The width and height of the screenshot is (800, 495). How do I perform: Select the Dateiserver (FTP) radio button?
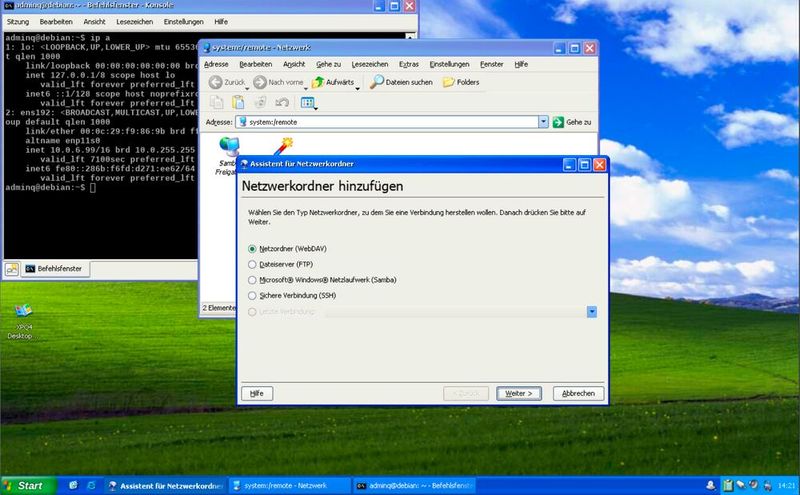coord(252,264)
